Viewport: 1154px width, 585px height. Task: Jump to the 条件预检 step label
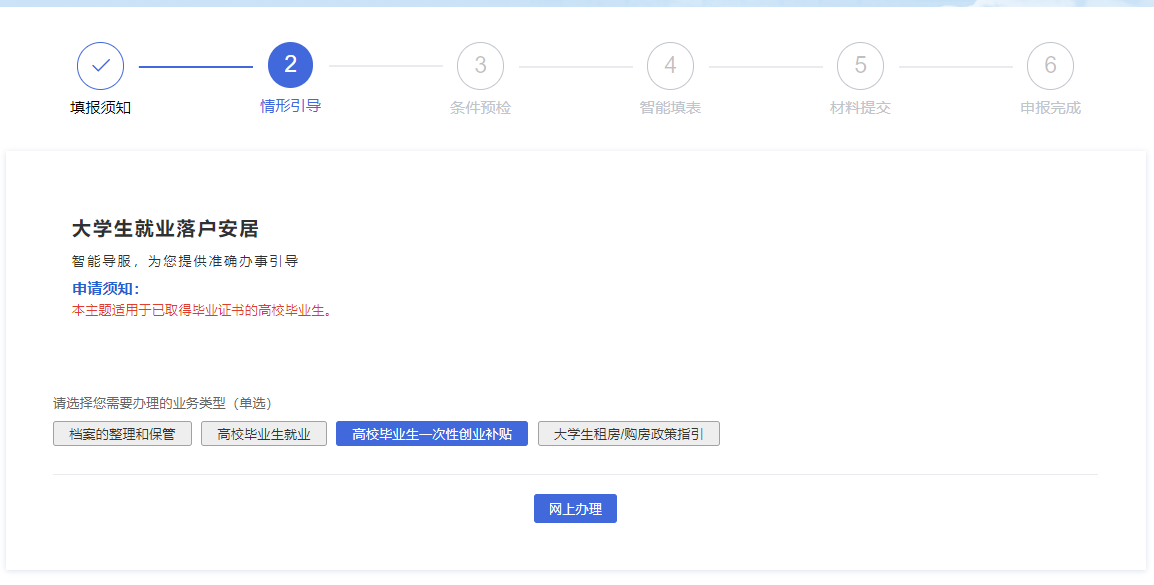coord(480,108)
